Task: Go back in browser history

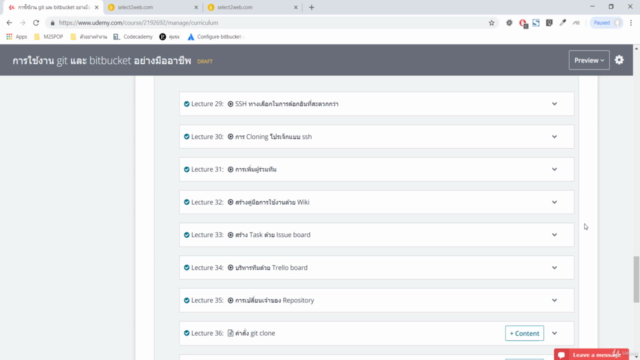Action: [9, 23]
